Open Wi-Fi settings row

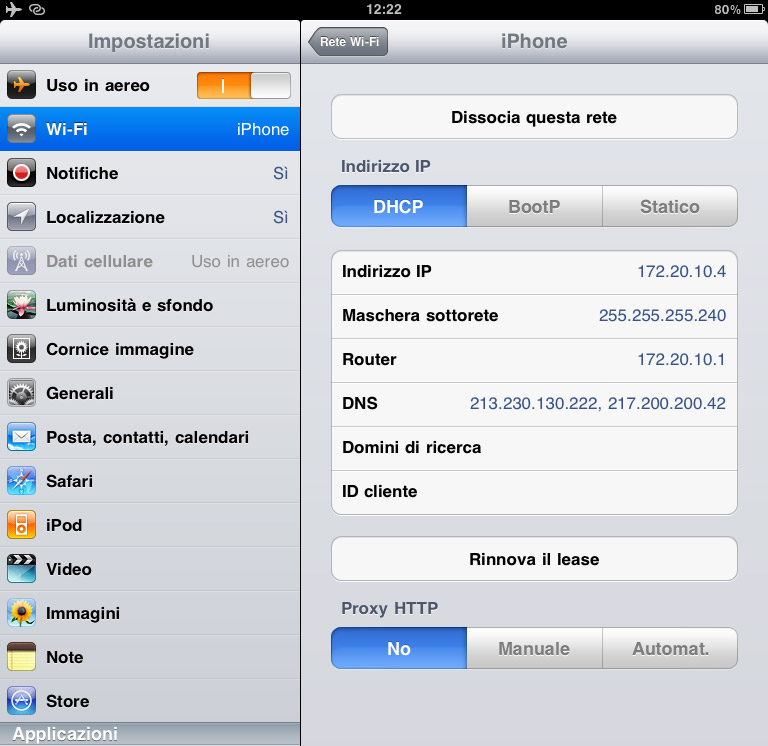[x=150, y=129]
